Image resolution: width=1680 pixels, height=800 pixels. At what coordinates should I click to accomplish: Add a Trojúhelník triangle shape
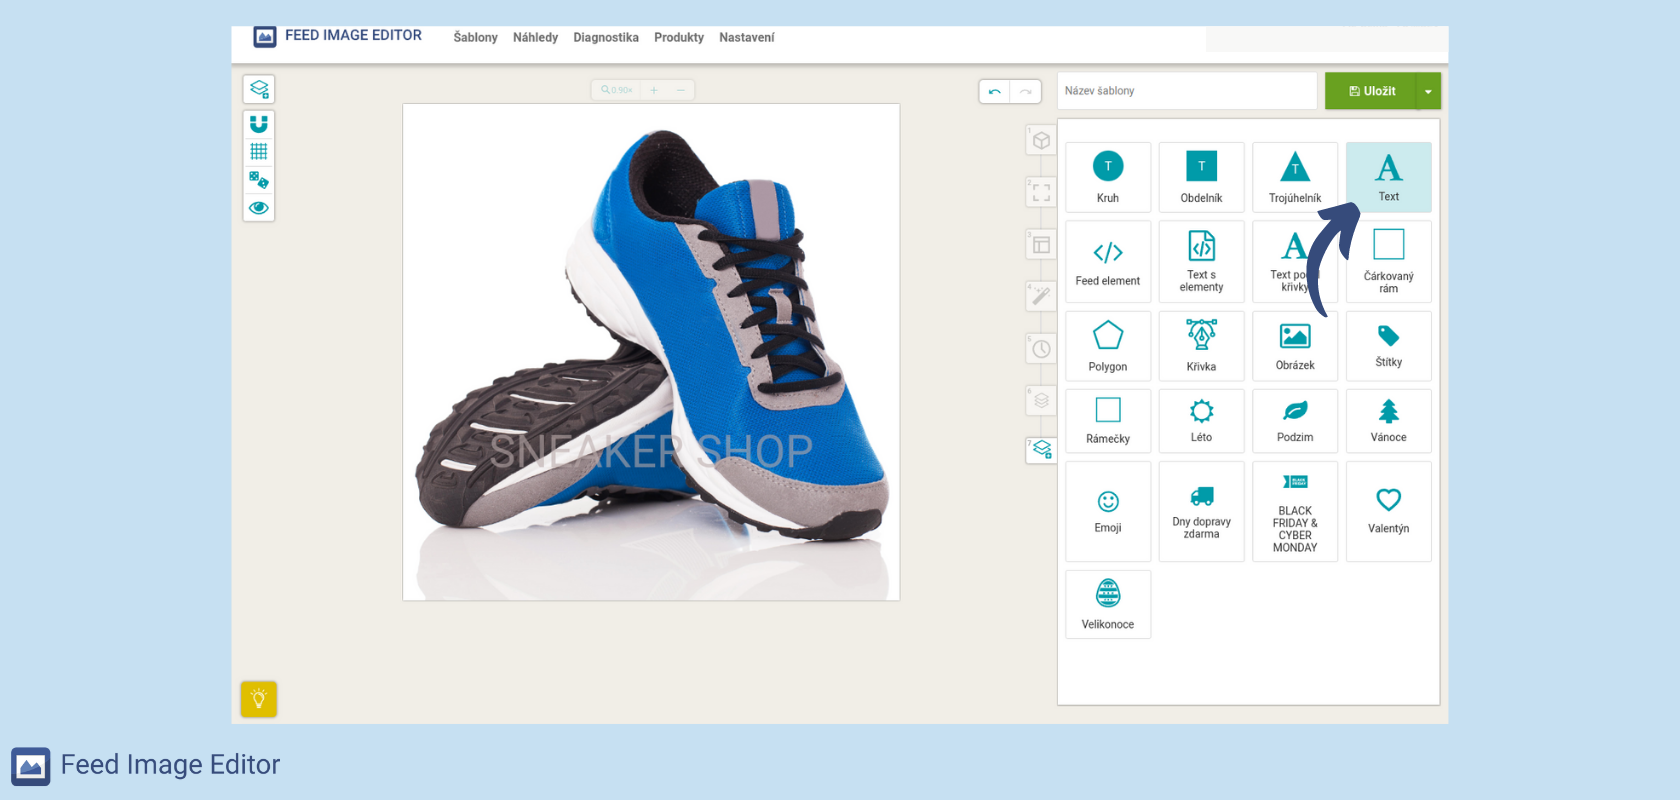point(1295,177)
